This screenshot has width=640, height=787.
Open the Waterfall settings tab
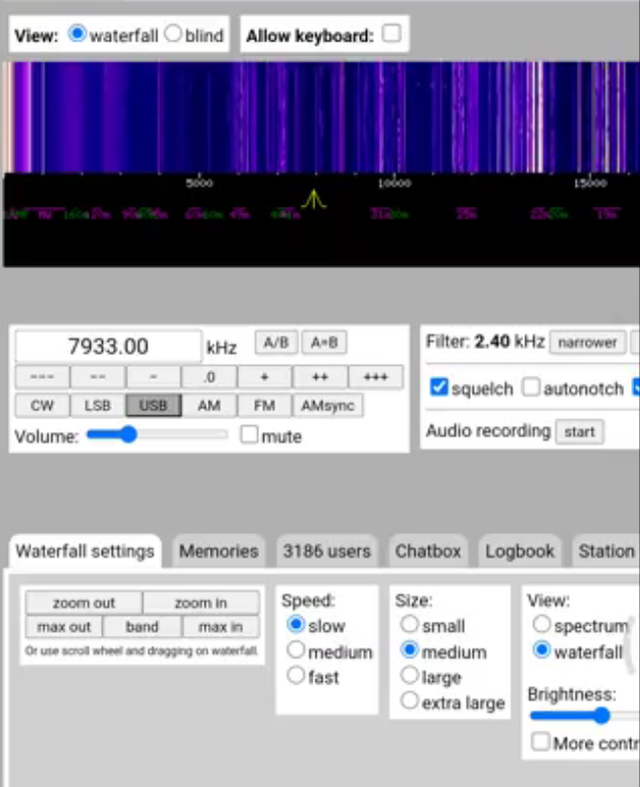tap(85, 551)
